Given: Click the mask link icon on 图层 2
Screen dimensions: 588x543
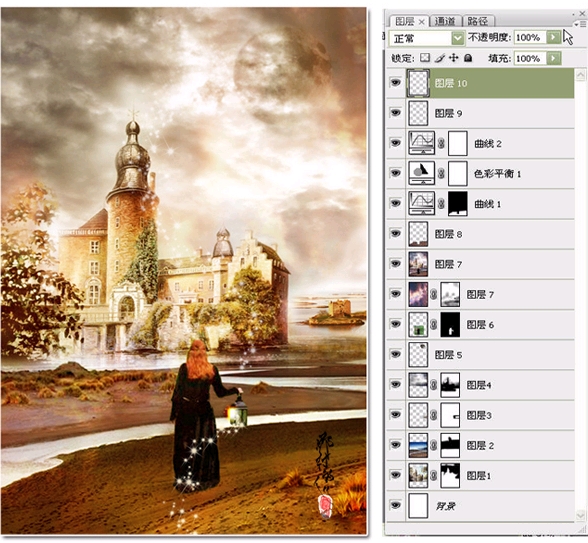Looking at the screenshot, I should [434, 445].
